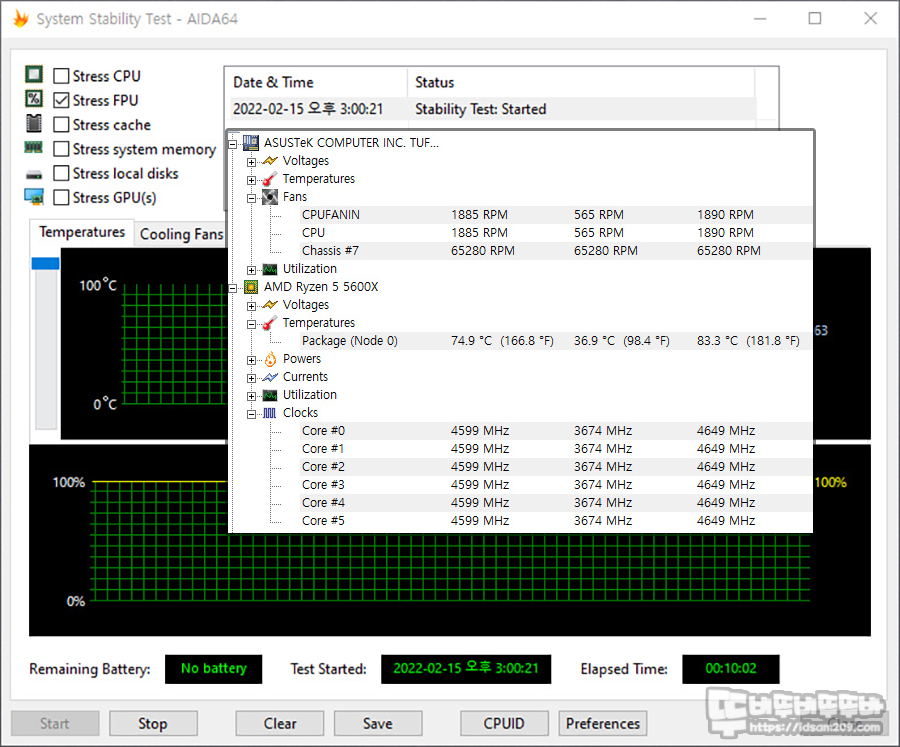Click the monitor icon beside Stress GPU(s)
The width and height of the screenshot is (900, 747).
click(x=34, y=196)
